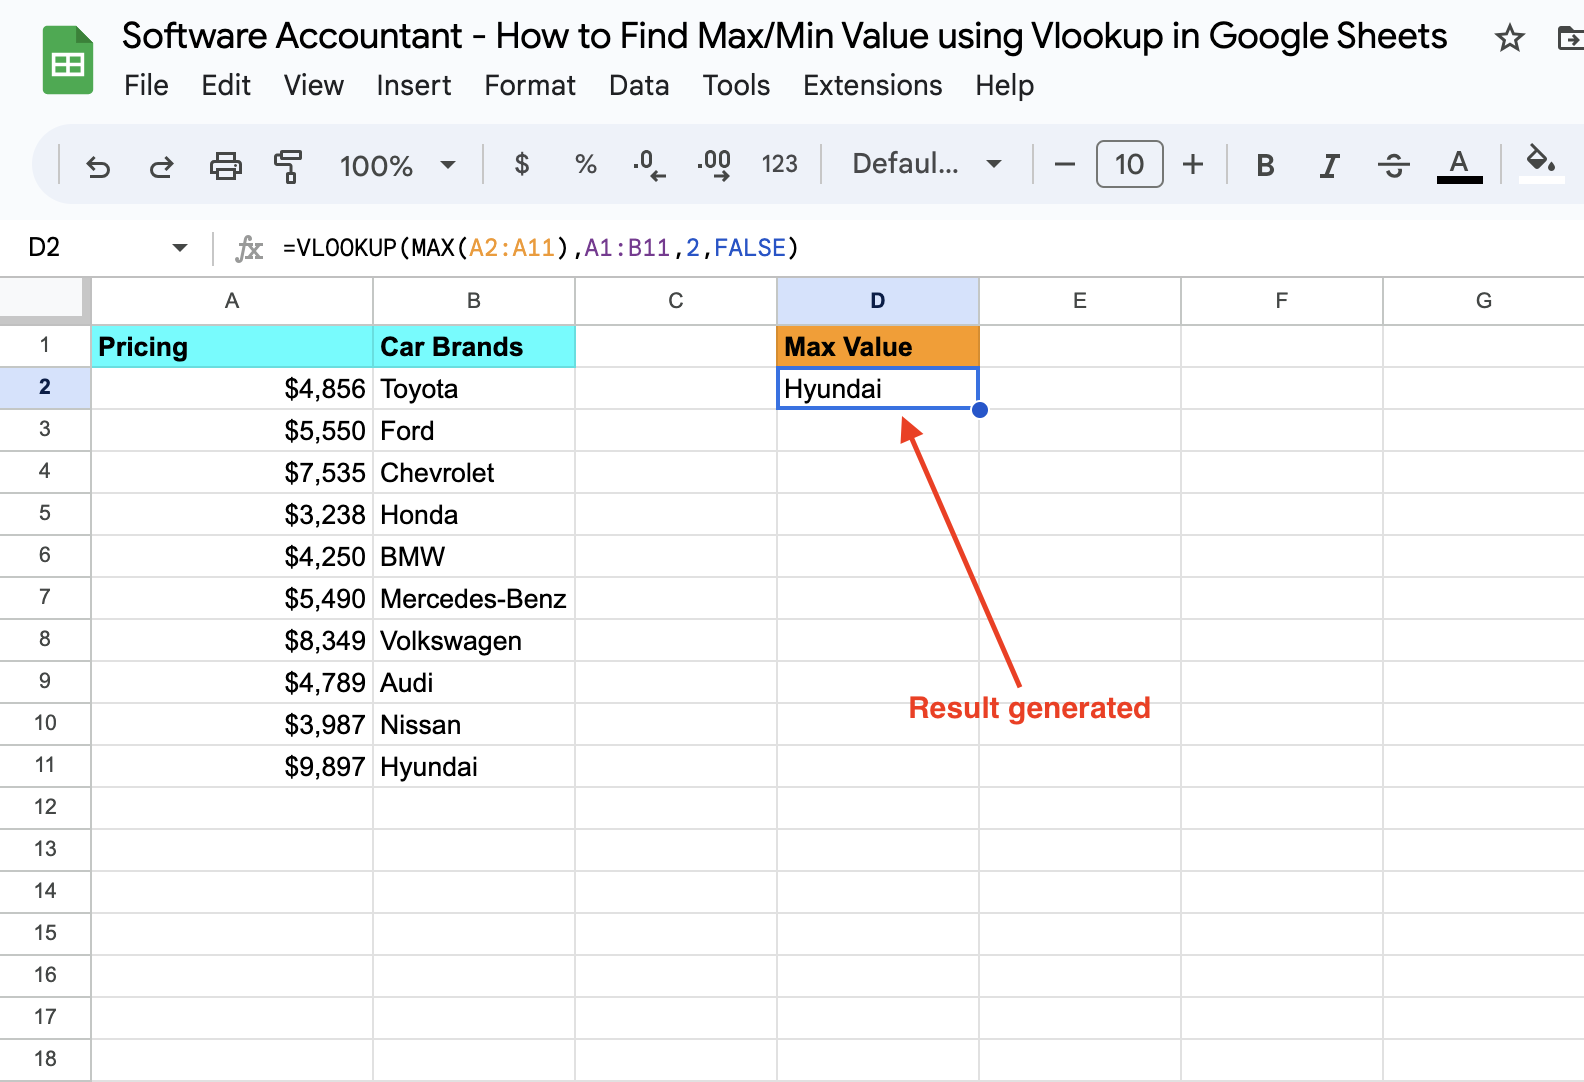
Task: Increase font size with plus
Action: (x=1193, y=164)
